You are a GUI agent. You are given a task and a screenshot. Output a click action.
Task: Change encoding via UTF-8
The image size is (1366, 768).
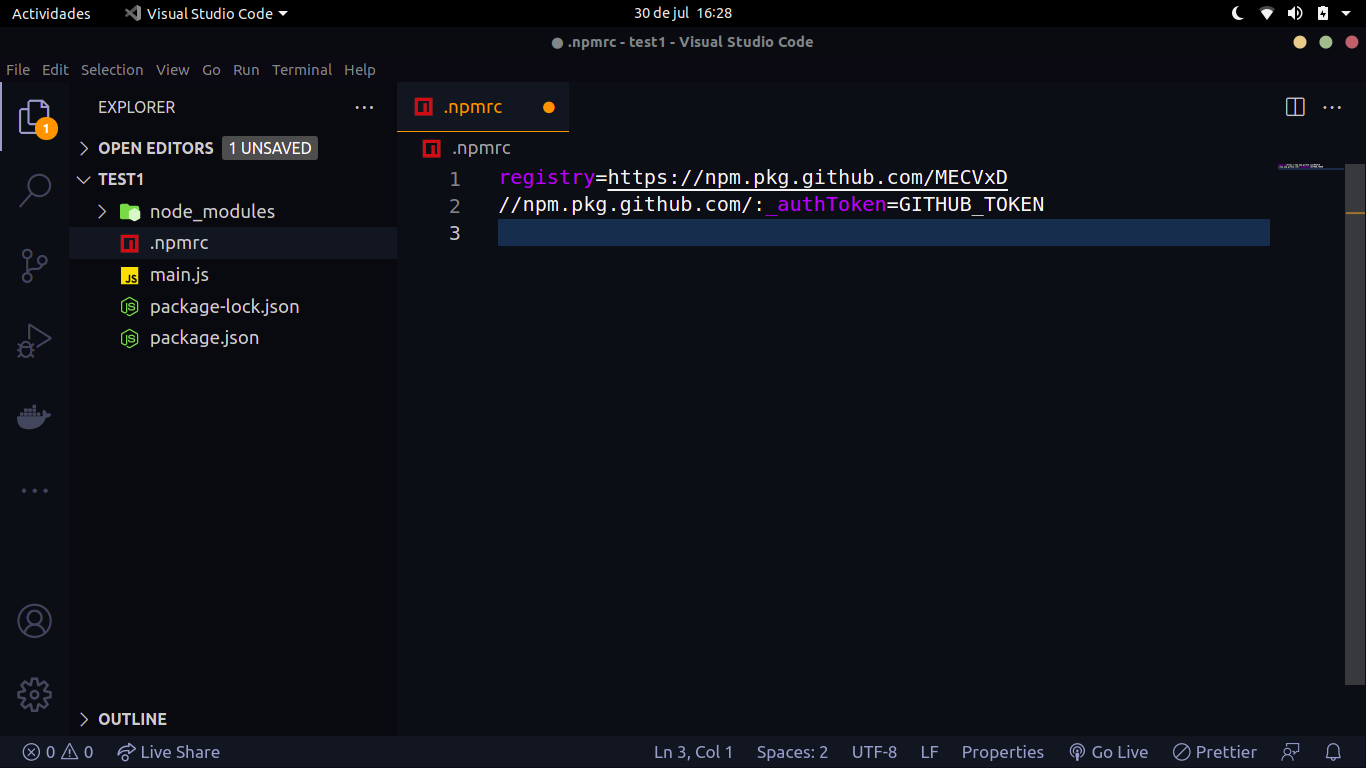click(874, 752)
